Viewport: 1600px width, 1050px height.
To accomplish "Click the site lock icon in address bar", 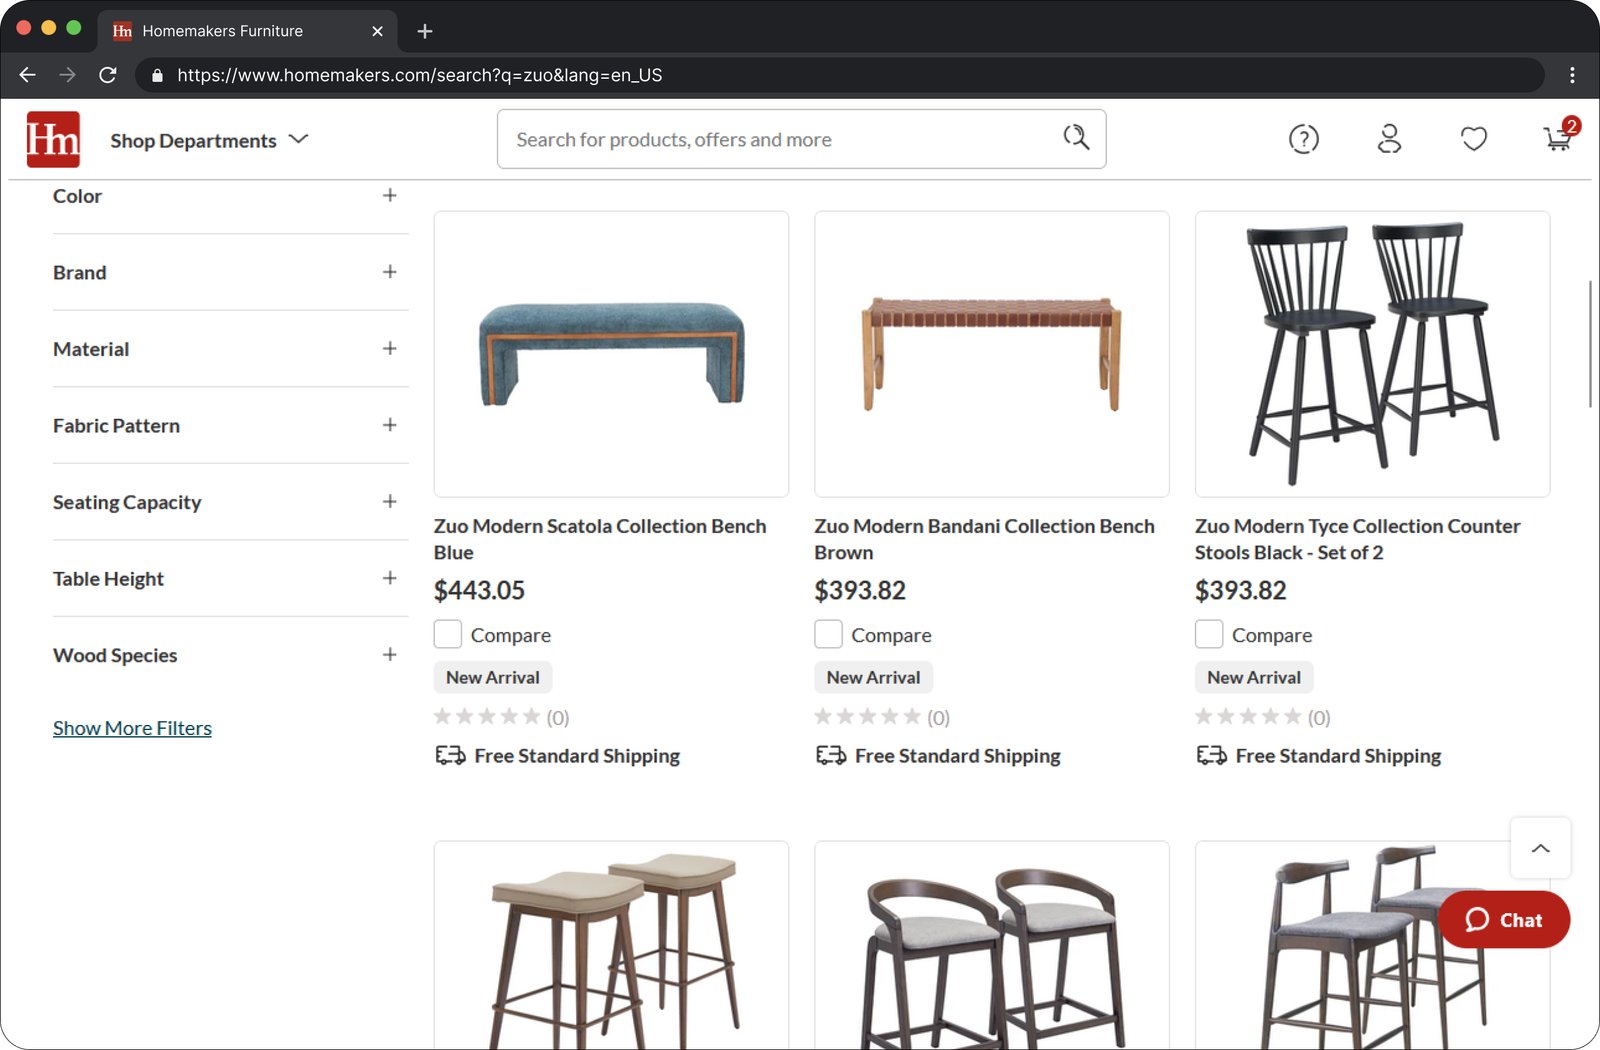I will point(157,75).
